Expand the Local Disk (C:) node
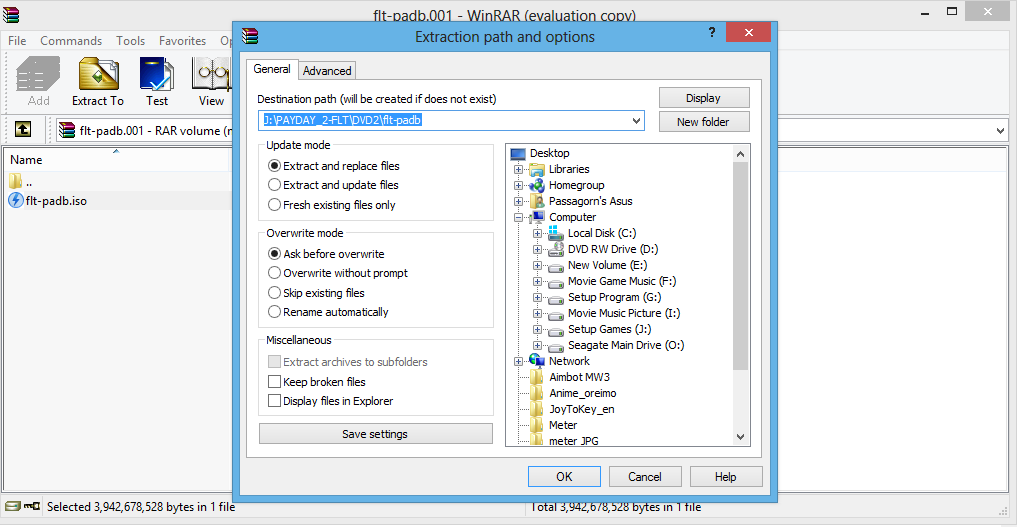 [x=537, y=233]
